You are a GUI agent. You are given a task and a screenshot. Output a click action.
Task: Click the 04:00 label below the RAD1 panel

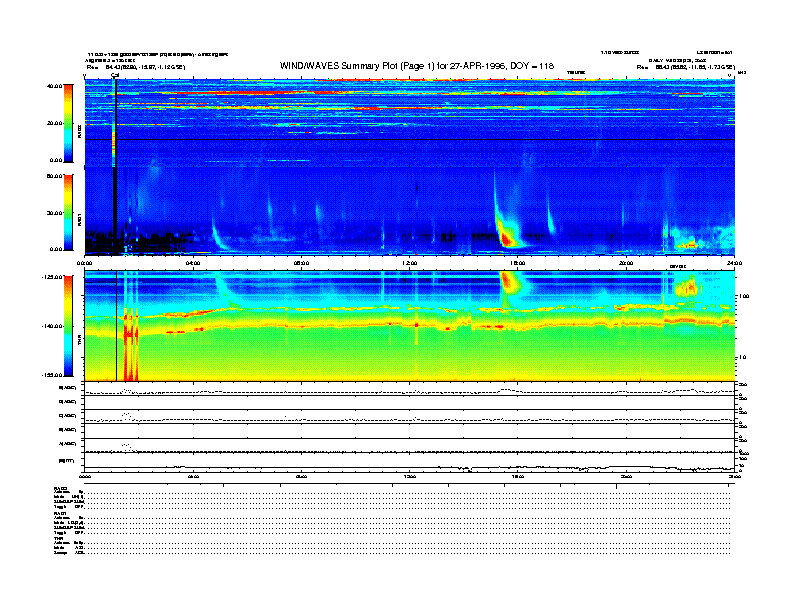(193, 263)
